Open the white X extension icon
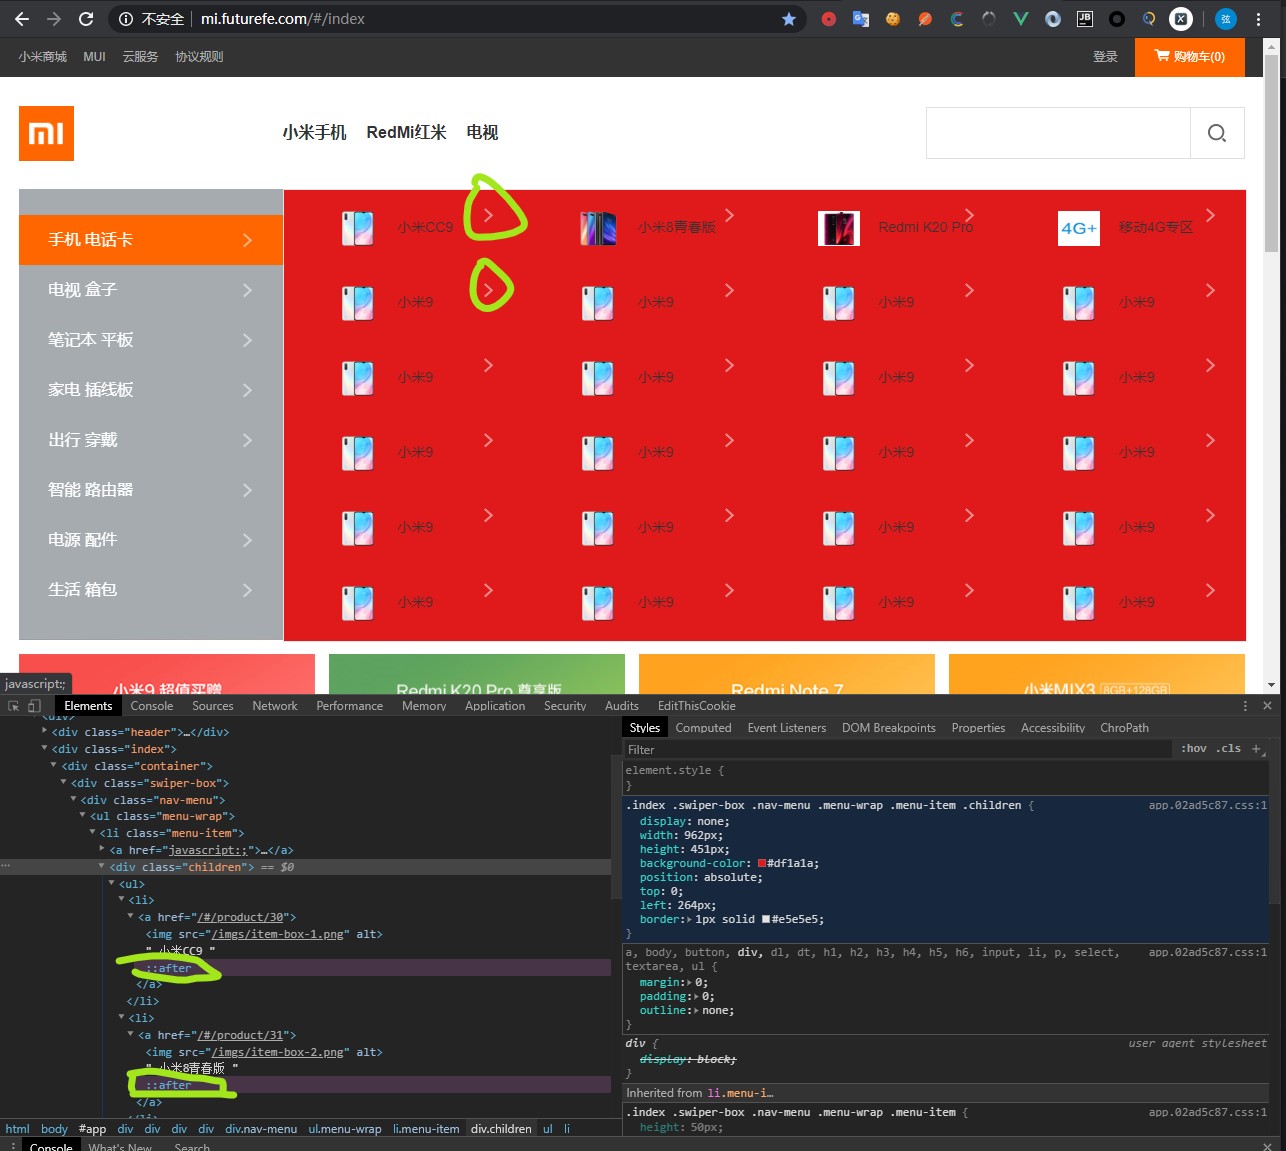Viewport: 1286px width, 1151px height. click(x=1181, y=19)
